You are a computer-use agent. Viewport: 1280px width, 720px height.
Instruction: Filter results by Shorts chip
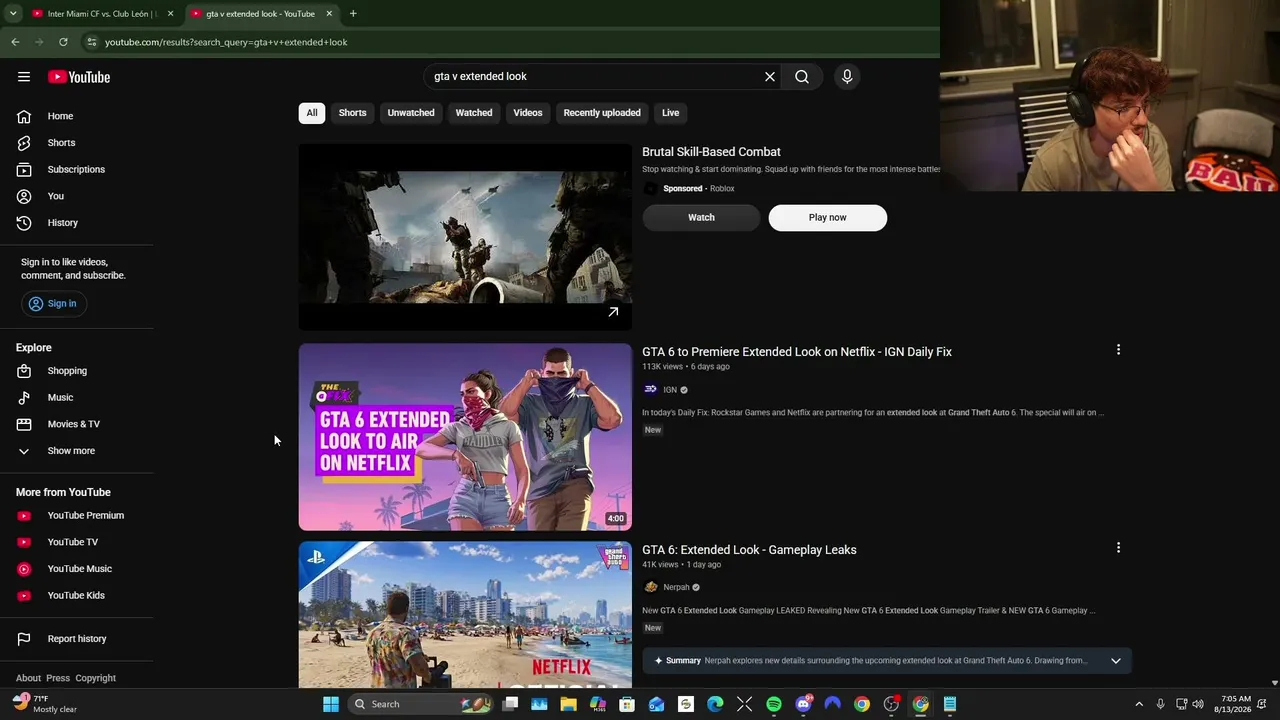(x=352, y=113)
